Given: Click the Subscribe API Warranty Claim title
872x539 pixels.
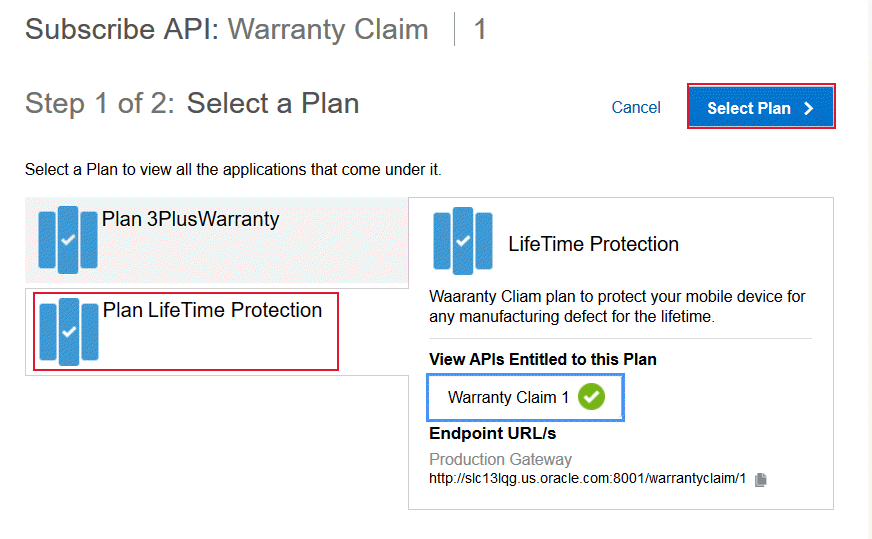Looking at the screenshot, I should coord(227,30).
